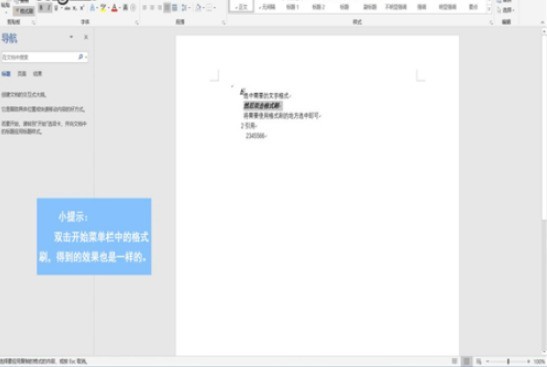Select the 无间隔 (No Spacing) style
The width and height of the screenshot is (547, 367).
pos(267,7)
